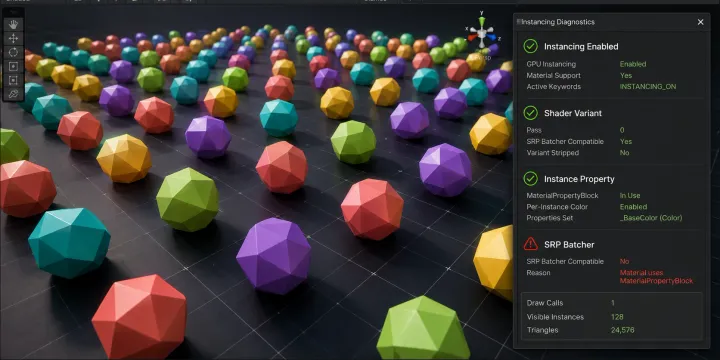Click the Pass value 0
Viewport: 720px width, 360px height.
(x=622, y=130)
